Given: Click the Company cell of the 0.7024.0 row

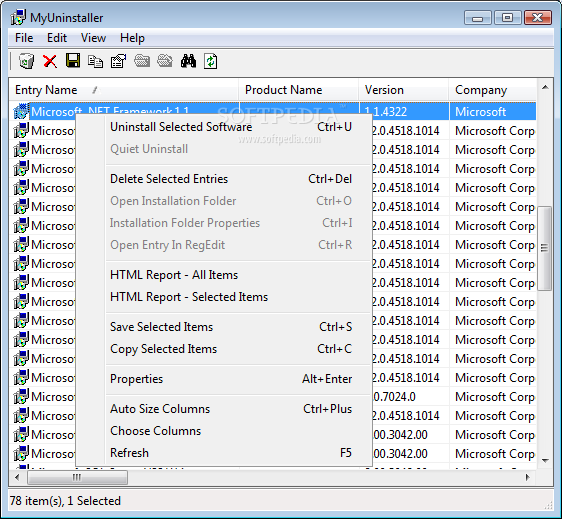Looking at the screenshot, I should pos(492,397).
